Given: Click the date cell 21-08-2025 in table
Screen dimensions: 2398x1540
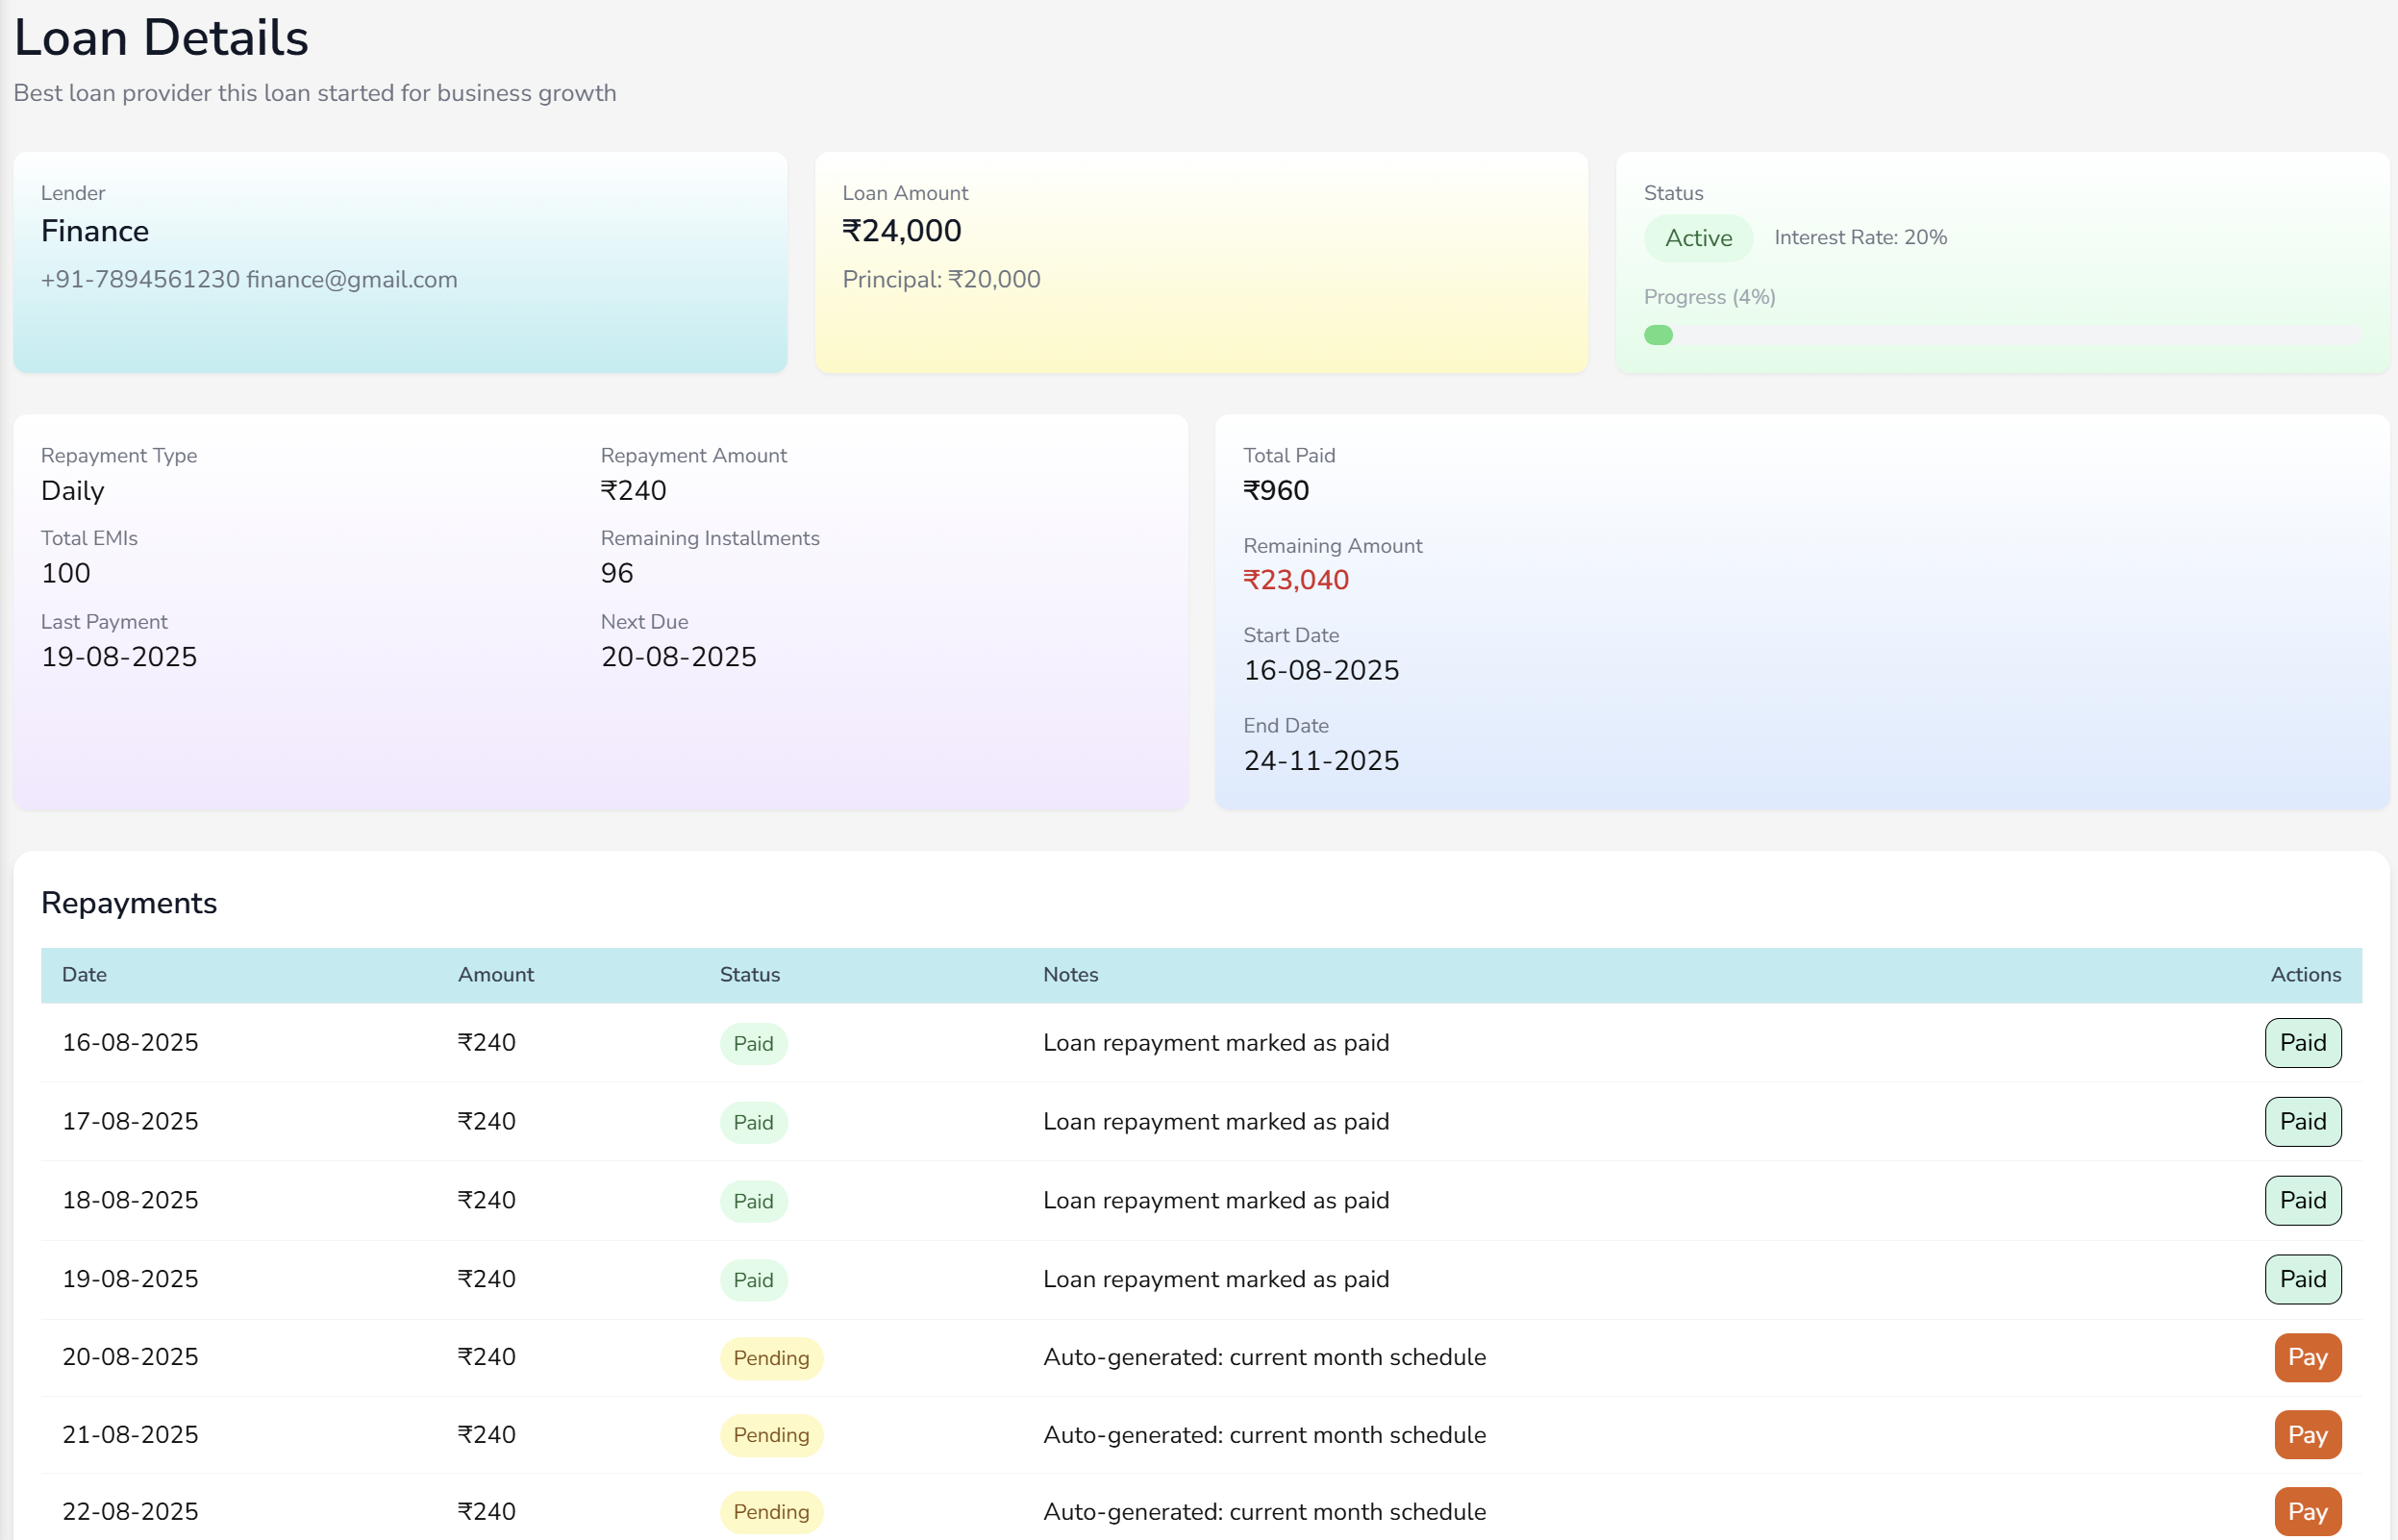Looking at the screenshot, I should coord(130,1435).
